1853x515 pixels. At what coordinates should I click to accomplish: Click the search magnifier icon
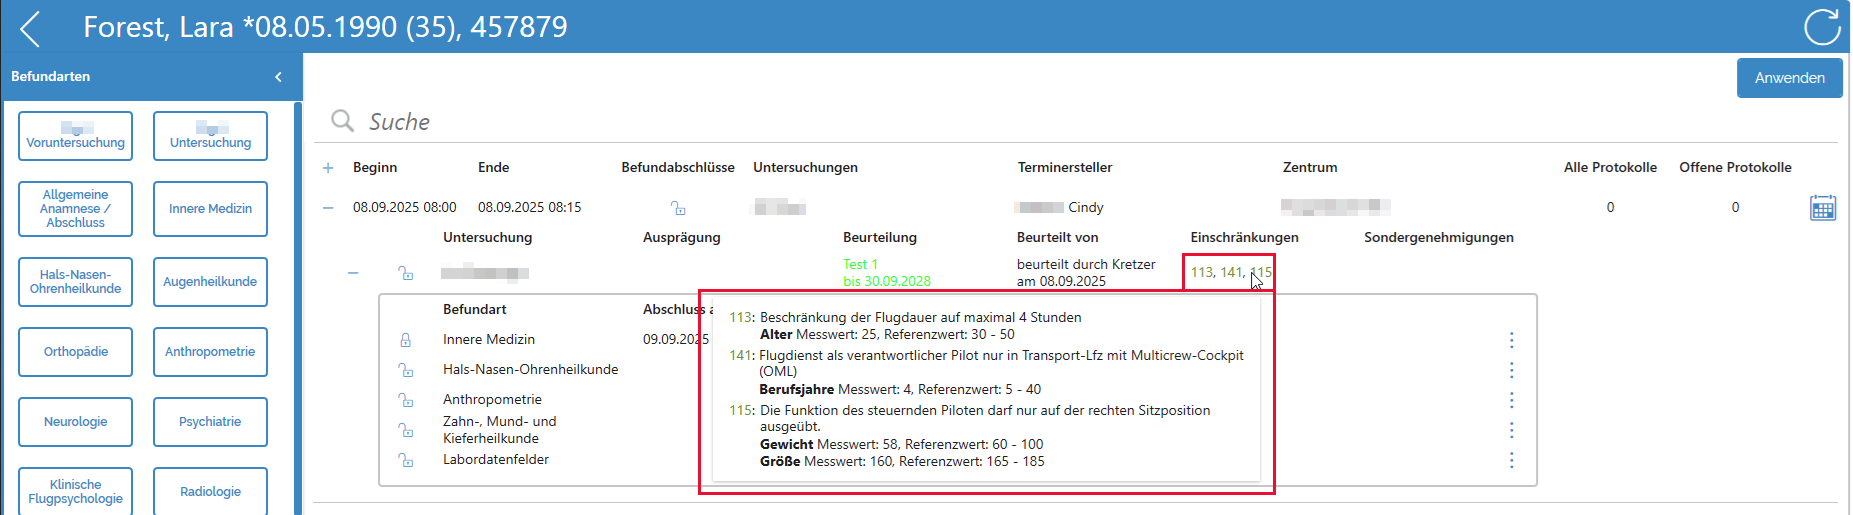coord(342,121)
